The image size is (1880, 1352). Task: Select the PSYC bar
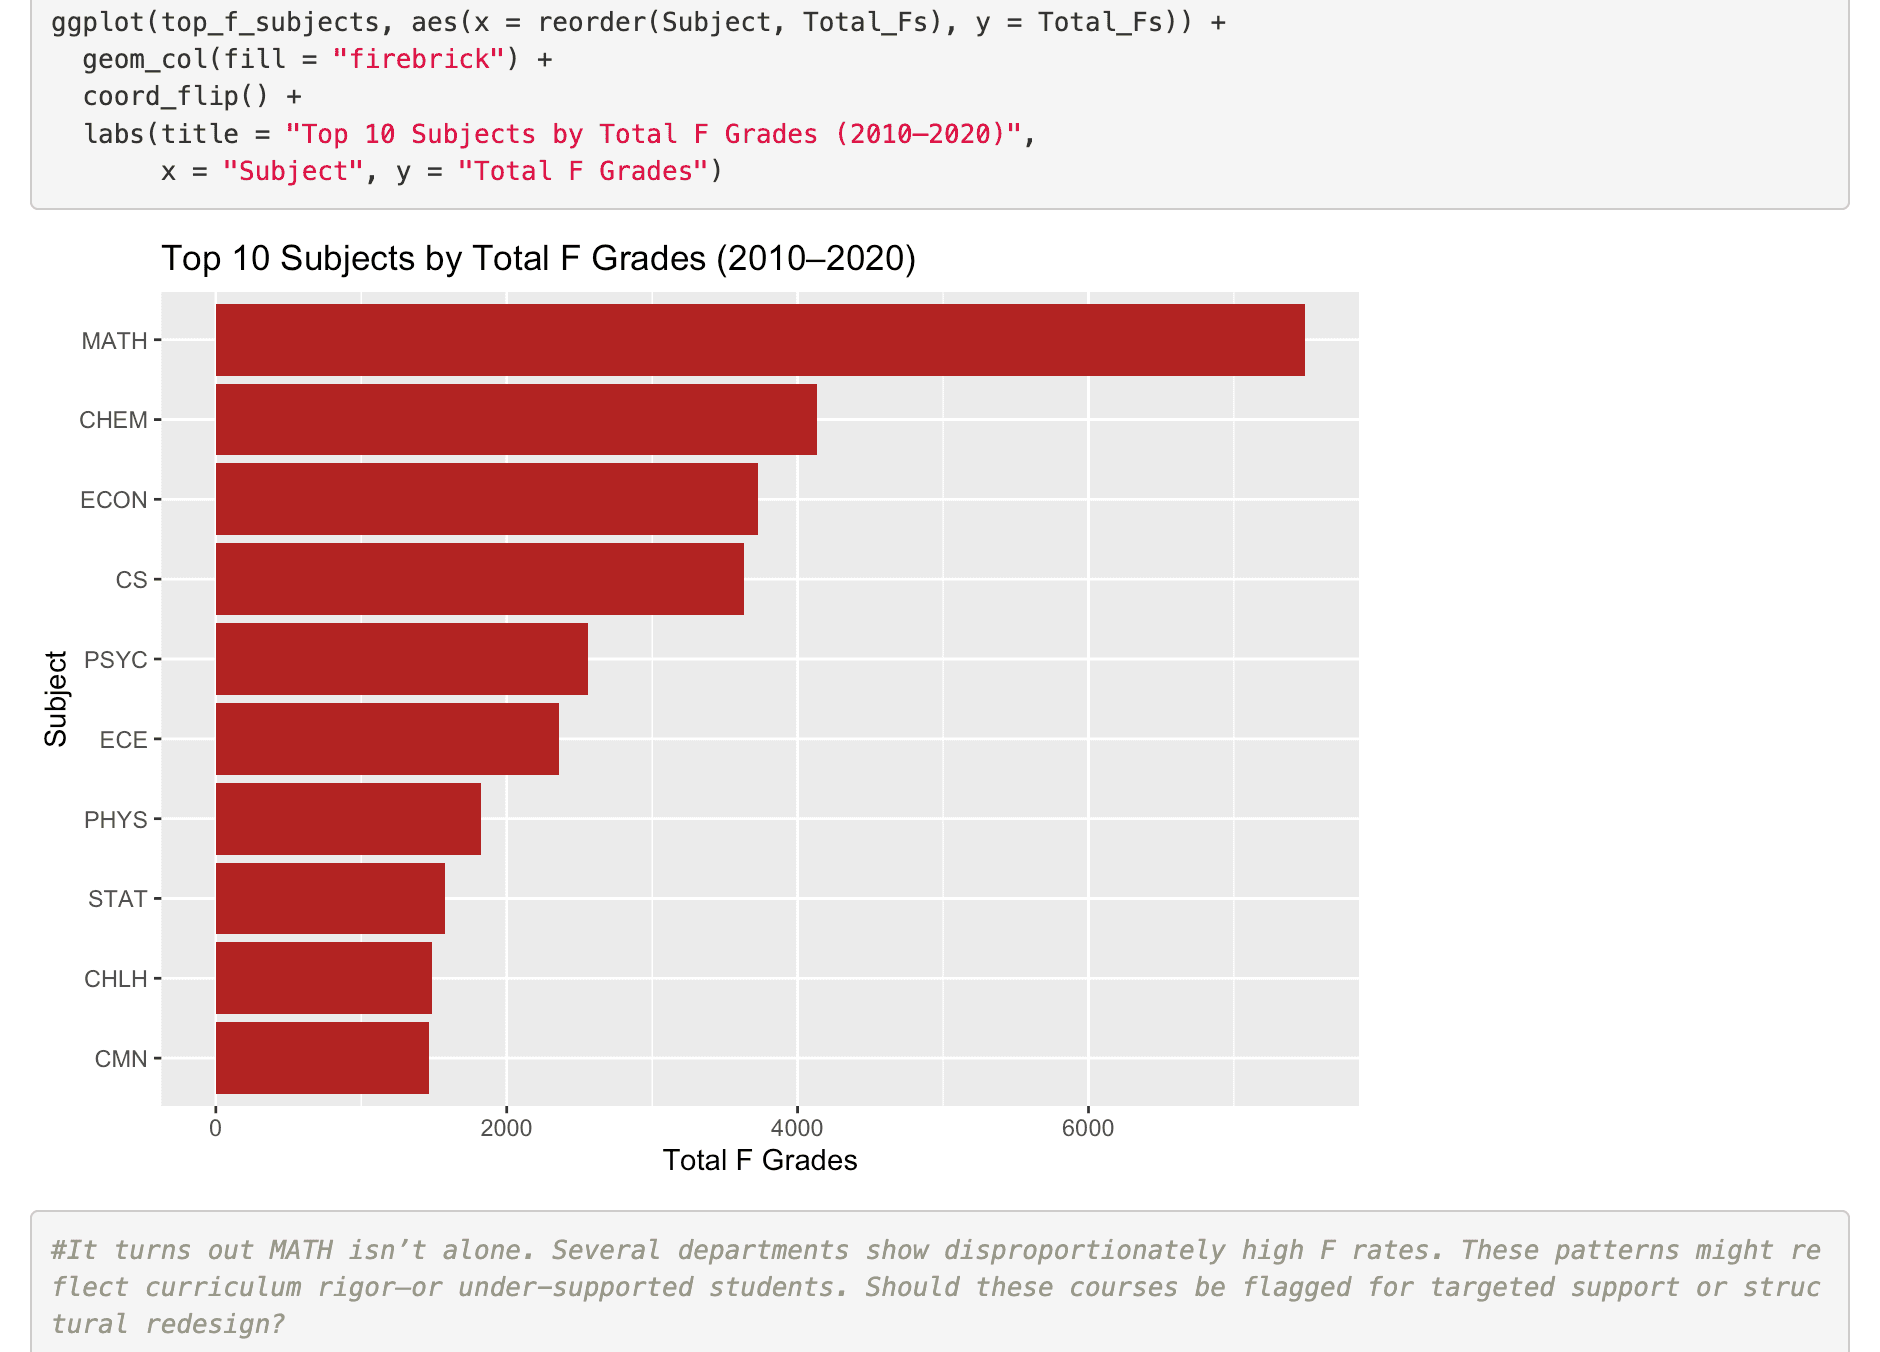coord(400,659)
